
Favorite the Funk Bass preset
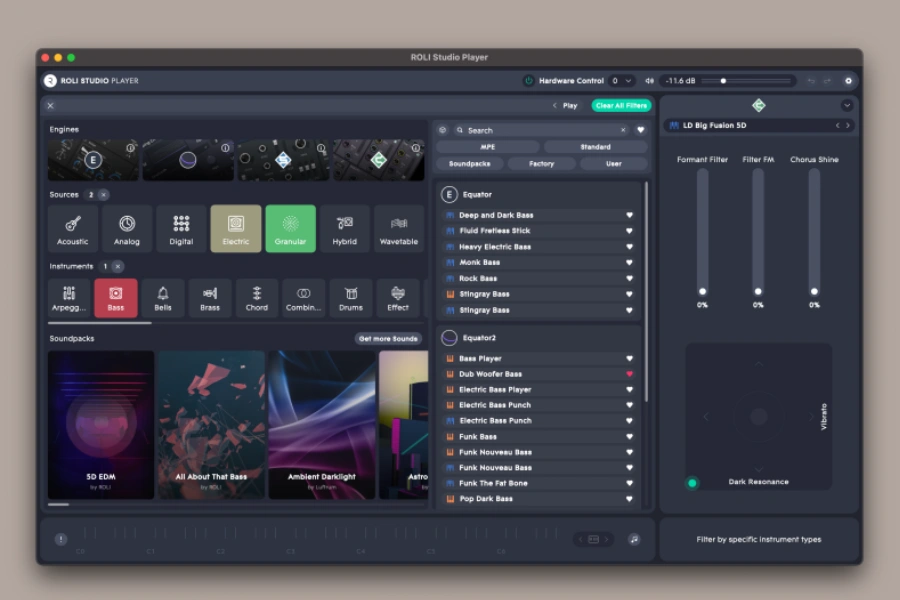[x=630, y=437]
